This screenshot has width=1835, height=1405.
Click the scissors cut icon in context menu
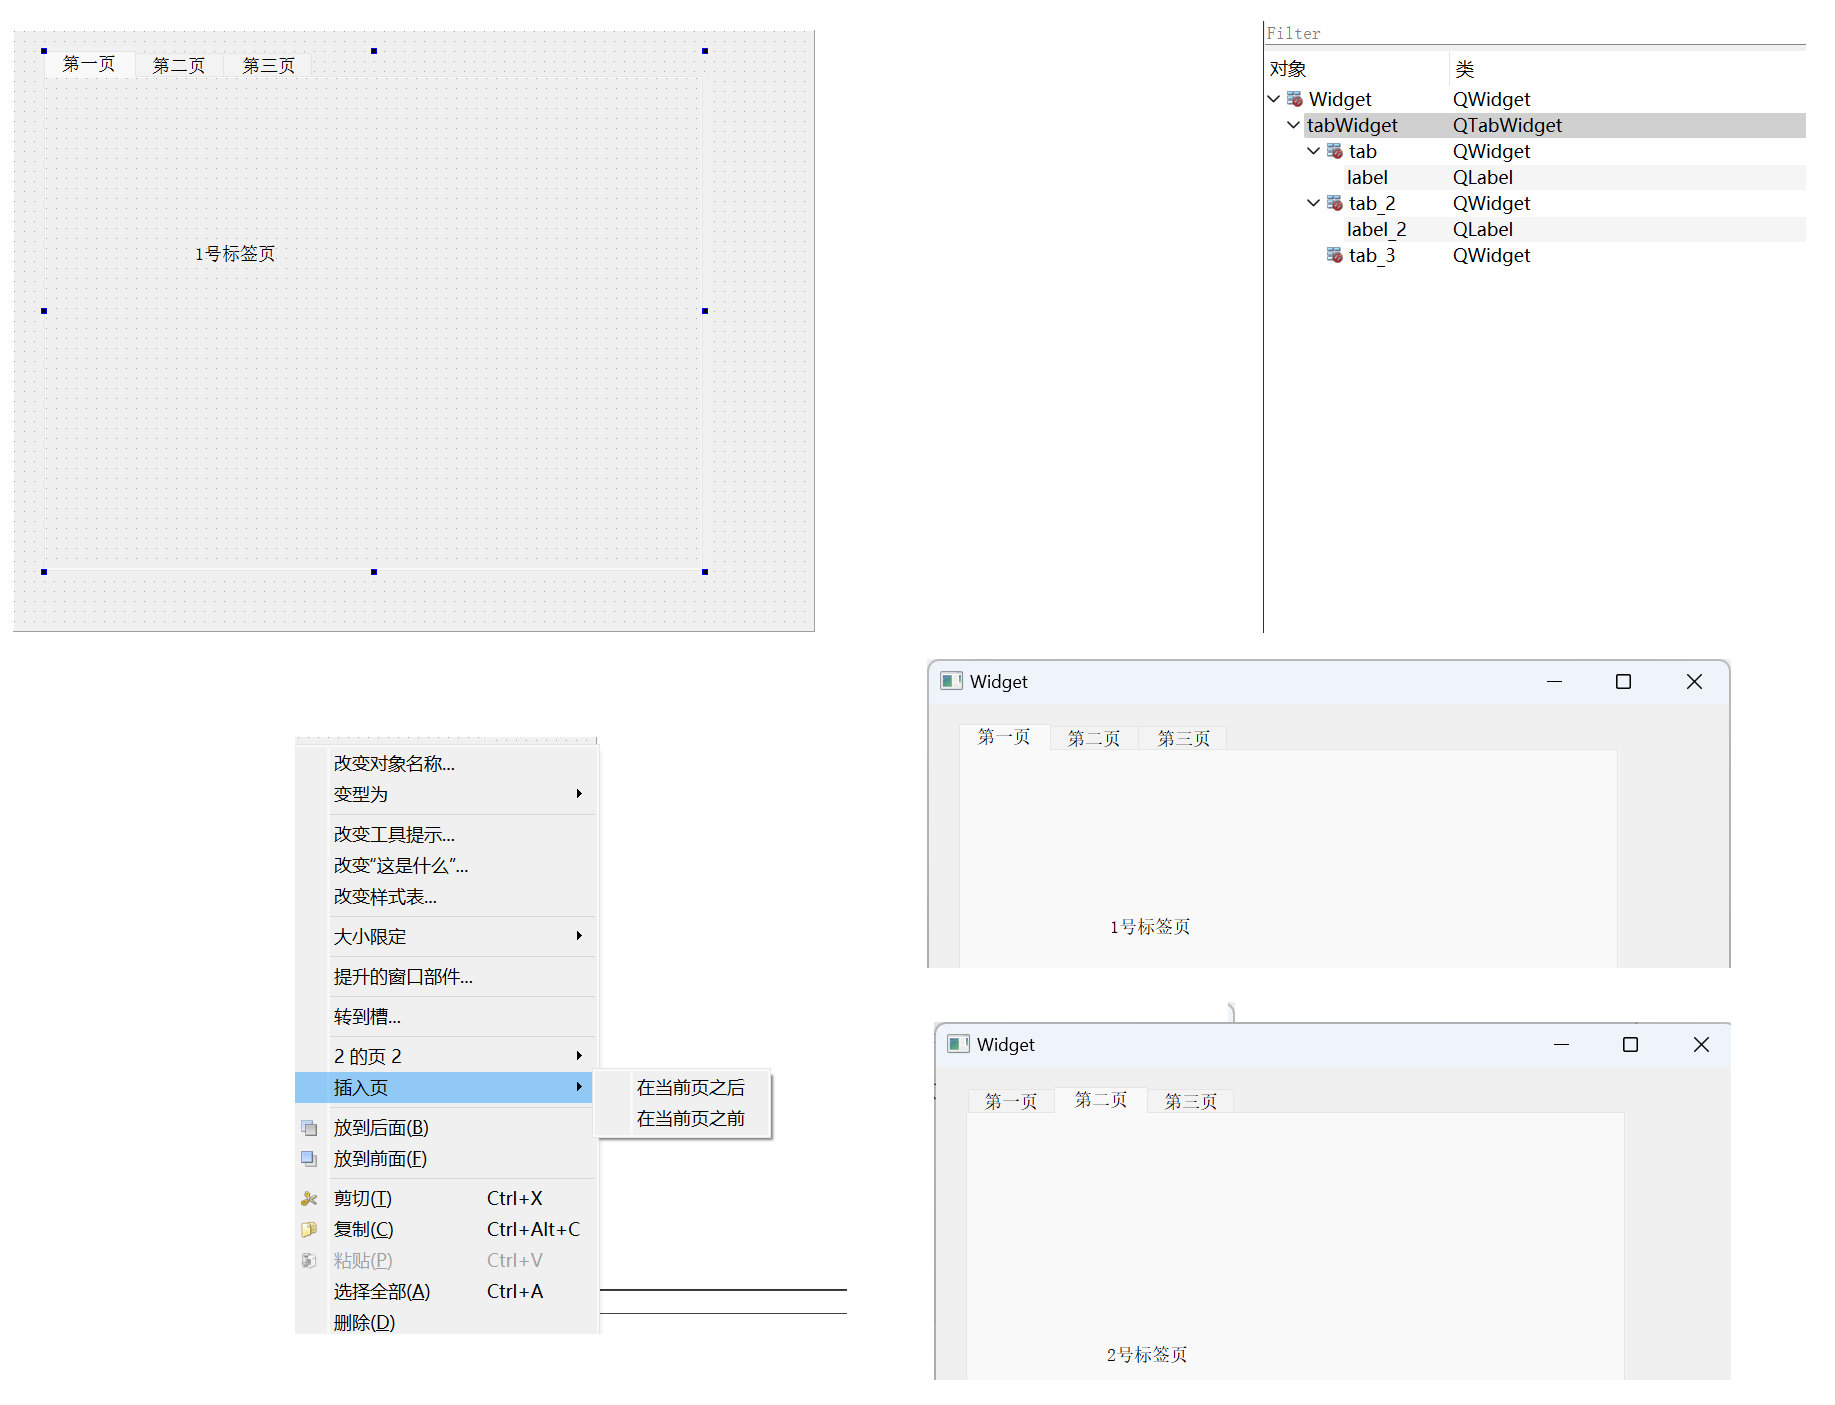pyautogui.click(x=309, y=1198)
